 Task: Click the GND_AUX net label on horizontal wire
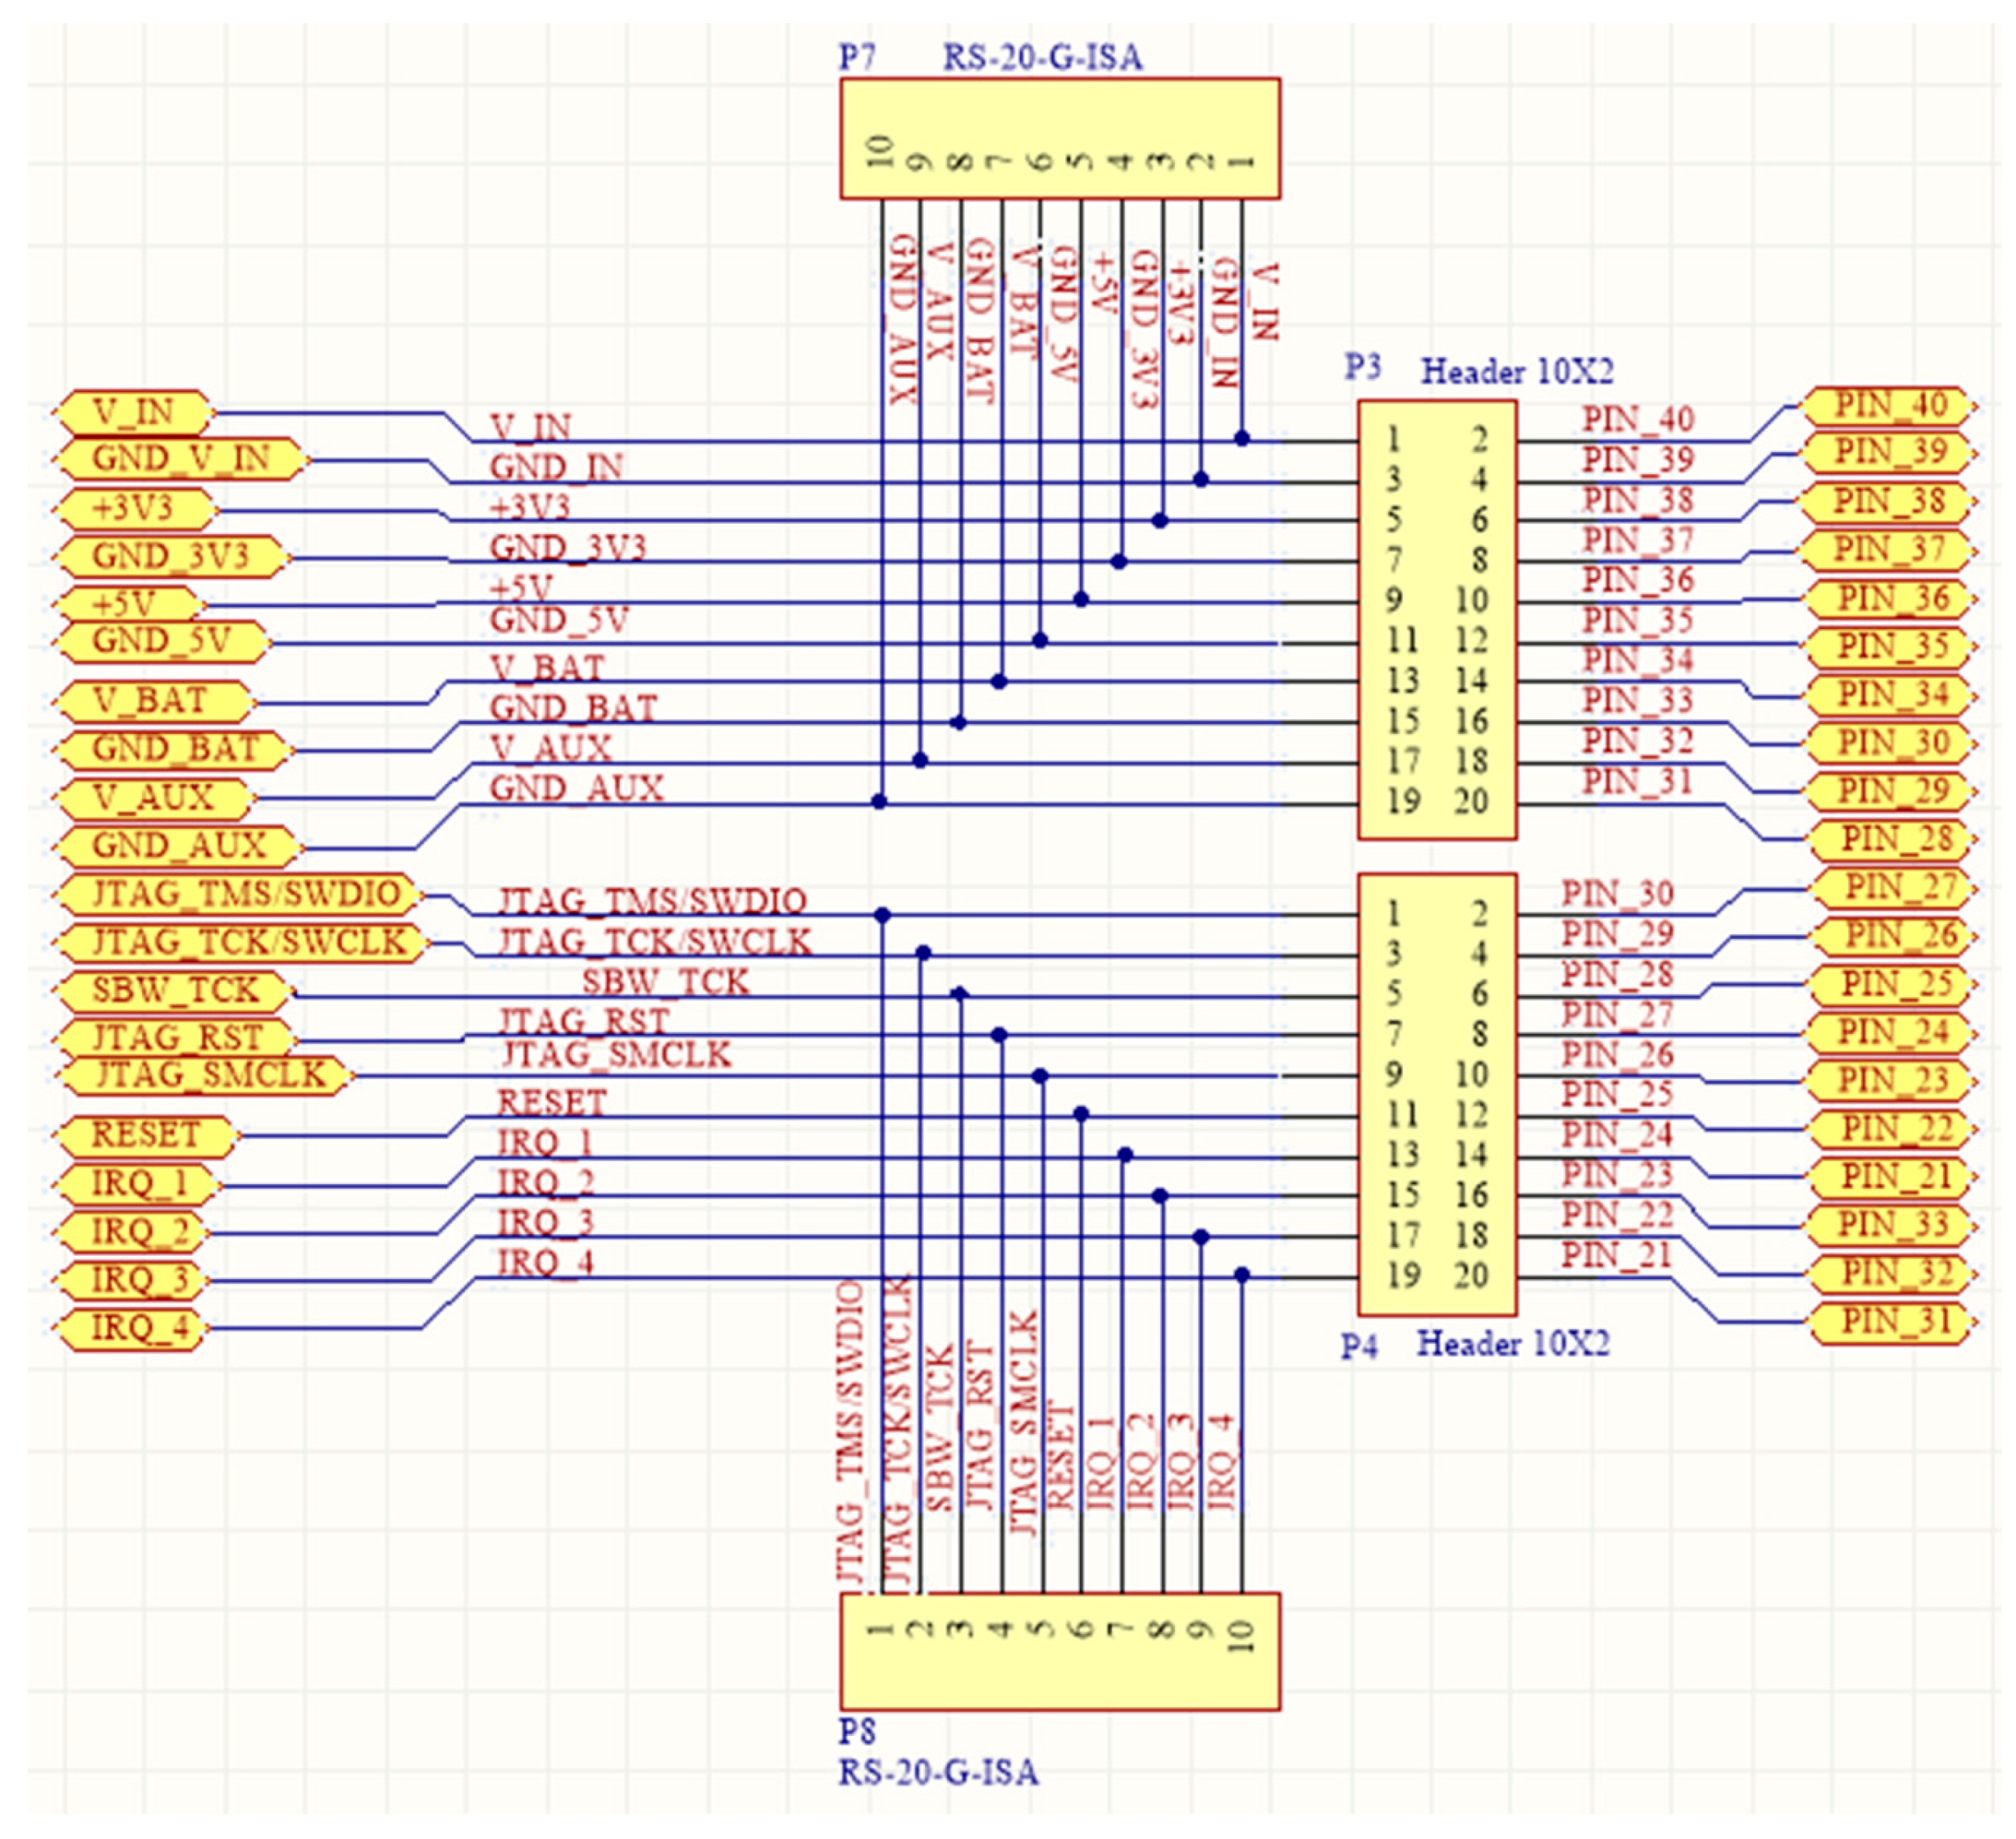point(577,788)
